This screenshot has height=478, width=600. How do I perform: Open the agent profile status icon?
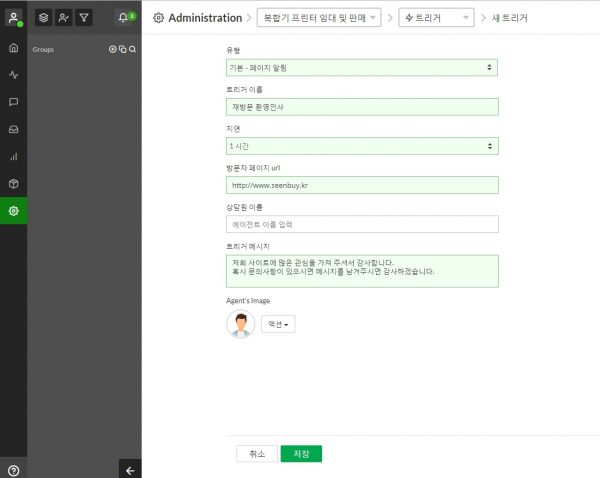coord(14,18)
